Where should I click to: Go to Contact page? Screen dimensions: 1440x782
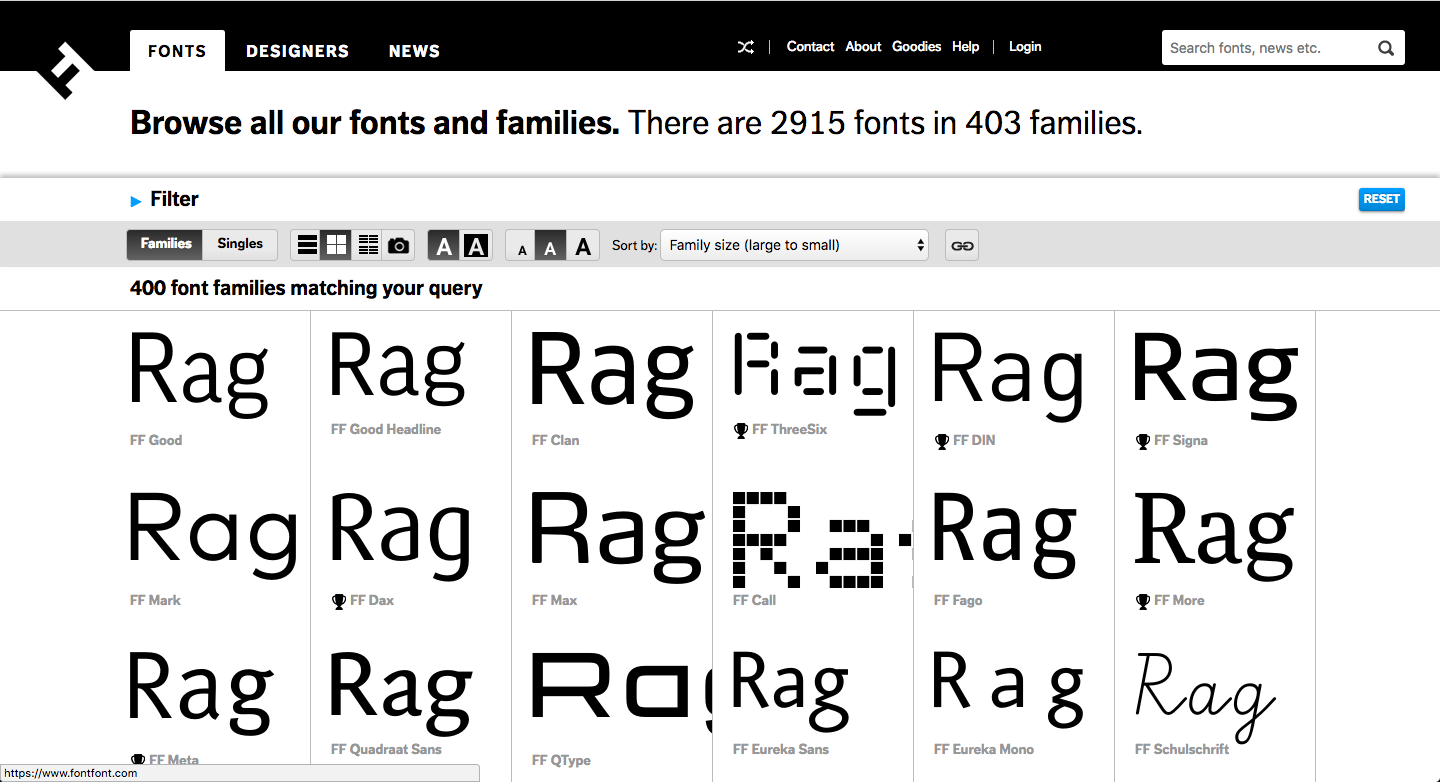pyautogui.click(x=810, y=47)
